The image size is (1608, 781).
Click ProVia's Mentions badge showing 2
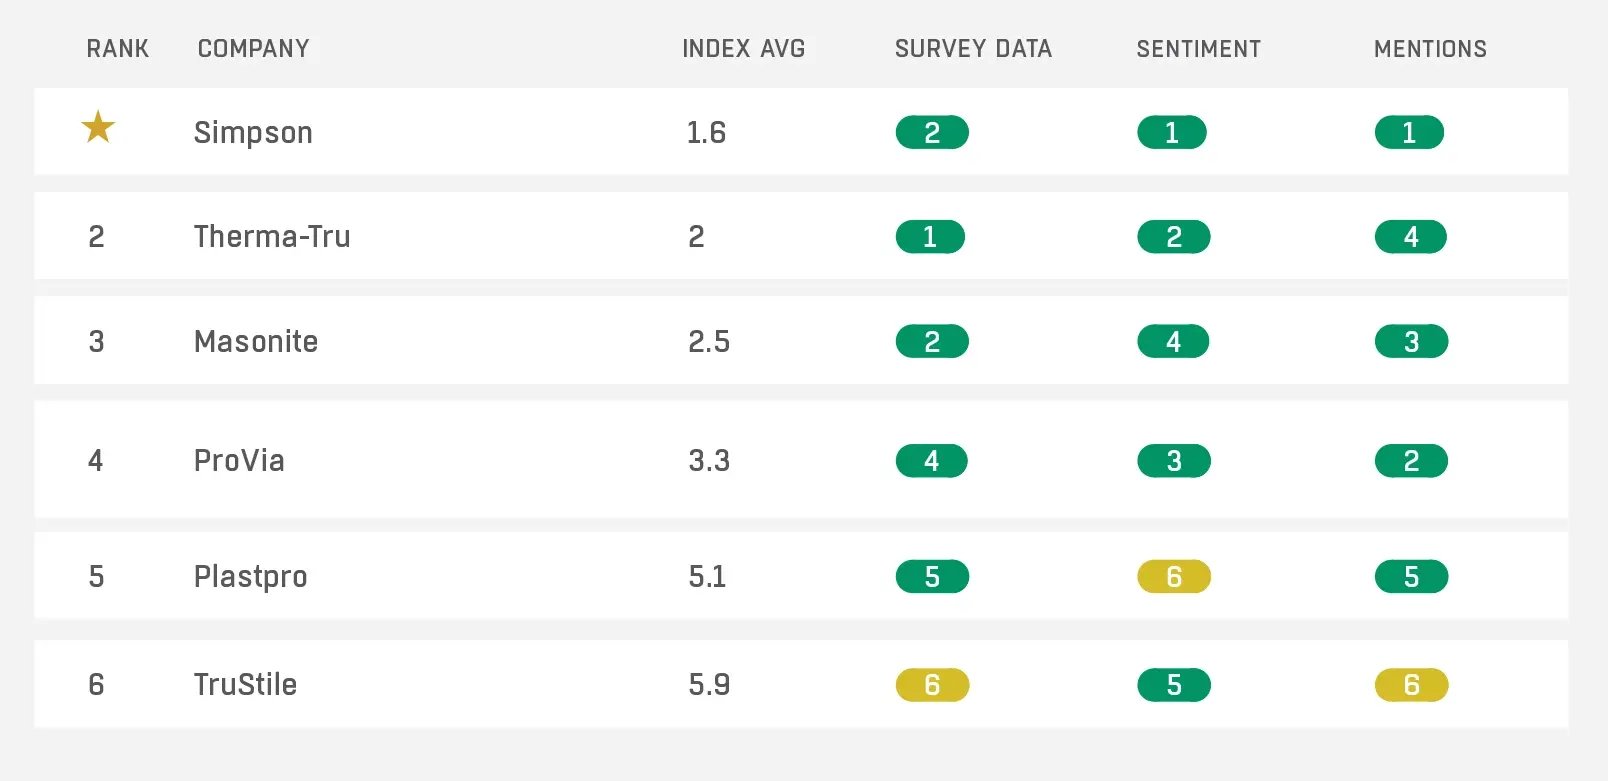pos(1411,461)
